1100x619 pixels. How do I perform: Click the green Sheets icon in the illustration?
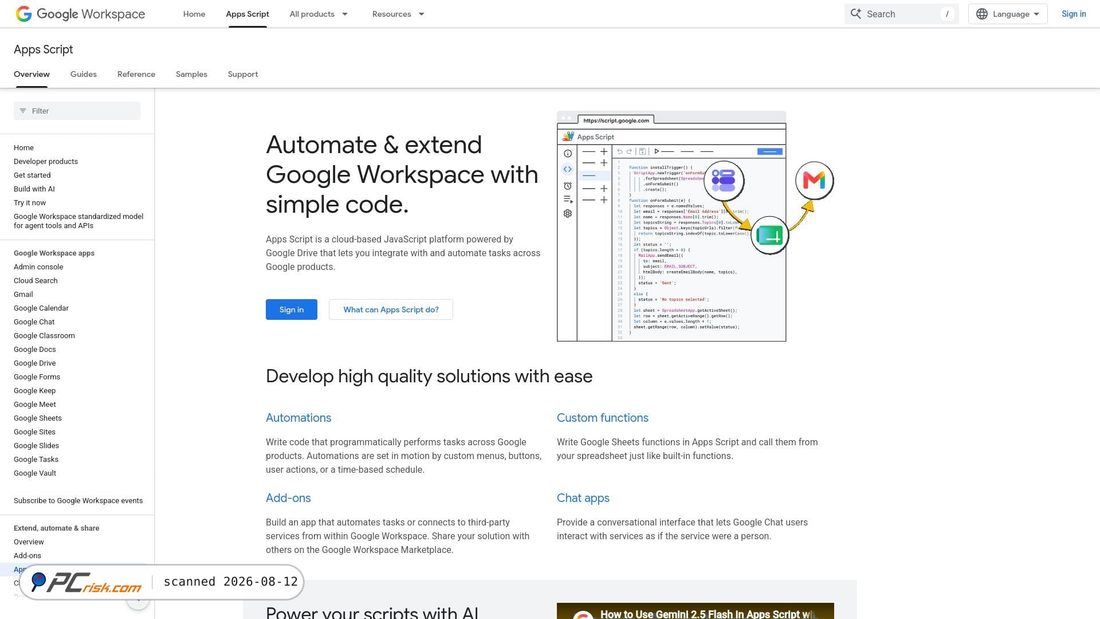pos(770,236)
